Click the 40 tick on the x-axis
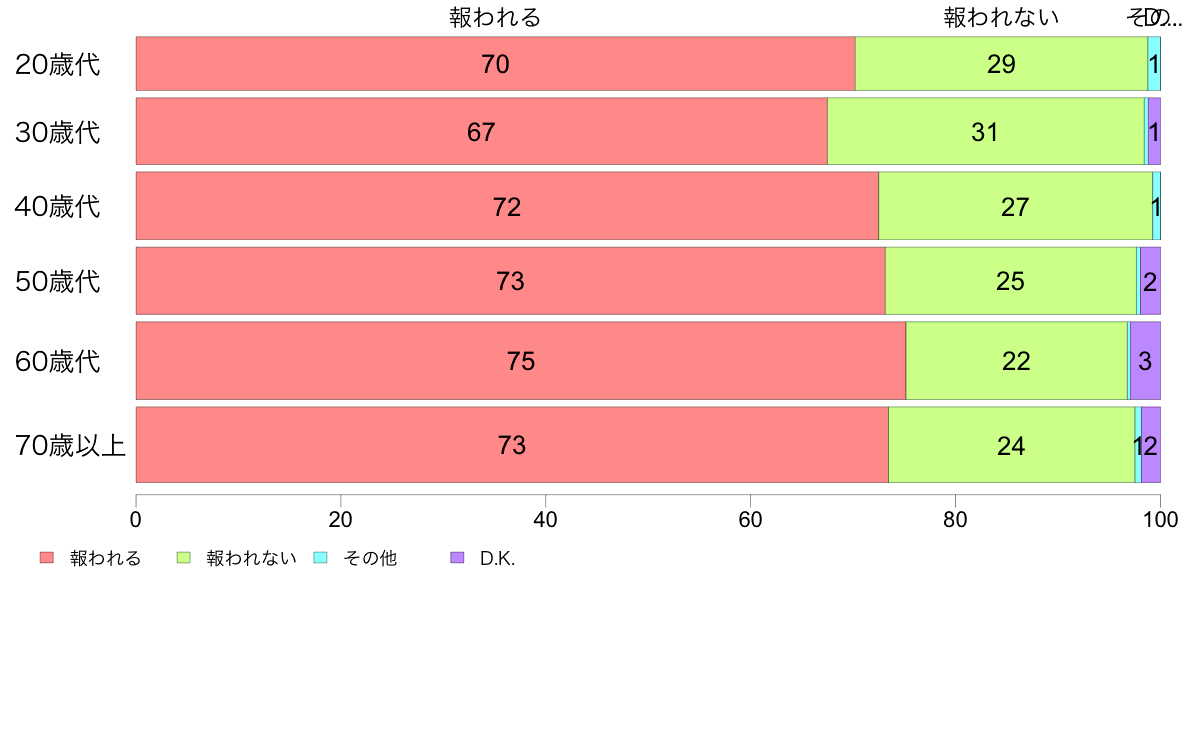 [x=546, y=519]
